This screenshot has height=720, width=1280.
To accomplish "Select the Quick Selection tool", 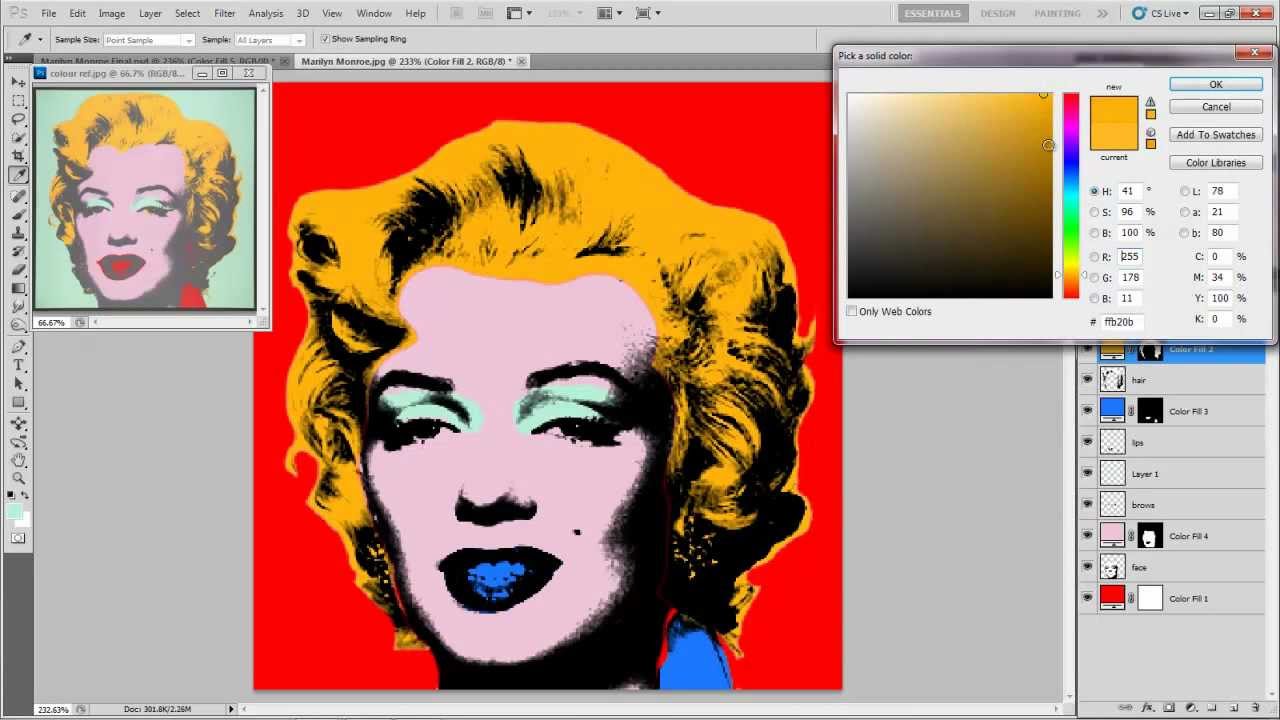I will [19, 137].
